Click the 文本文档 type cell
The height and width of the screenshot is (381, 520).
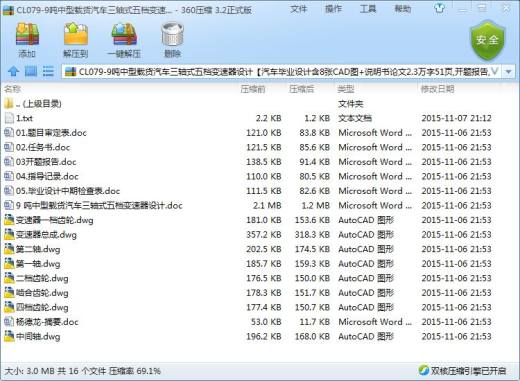tap(355, 118)
